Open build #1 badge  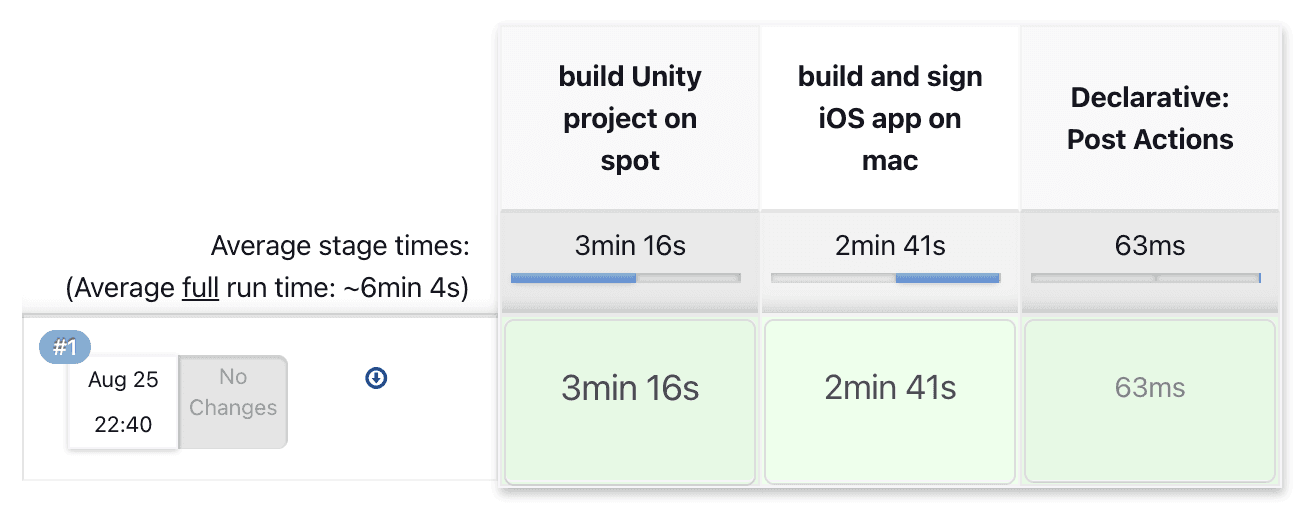click(65, 348)
